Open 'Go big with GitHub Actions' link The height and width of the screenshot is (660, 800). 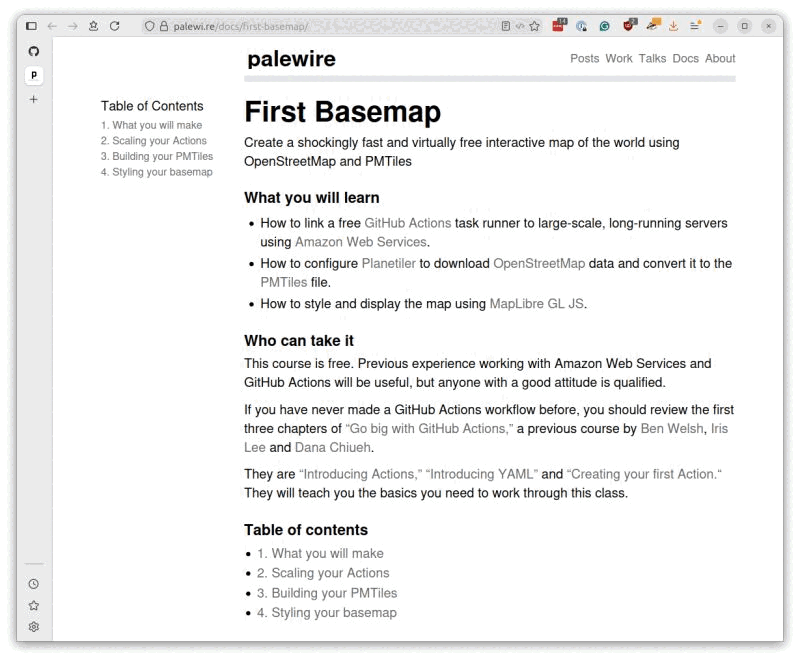(x=429, y=428)
